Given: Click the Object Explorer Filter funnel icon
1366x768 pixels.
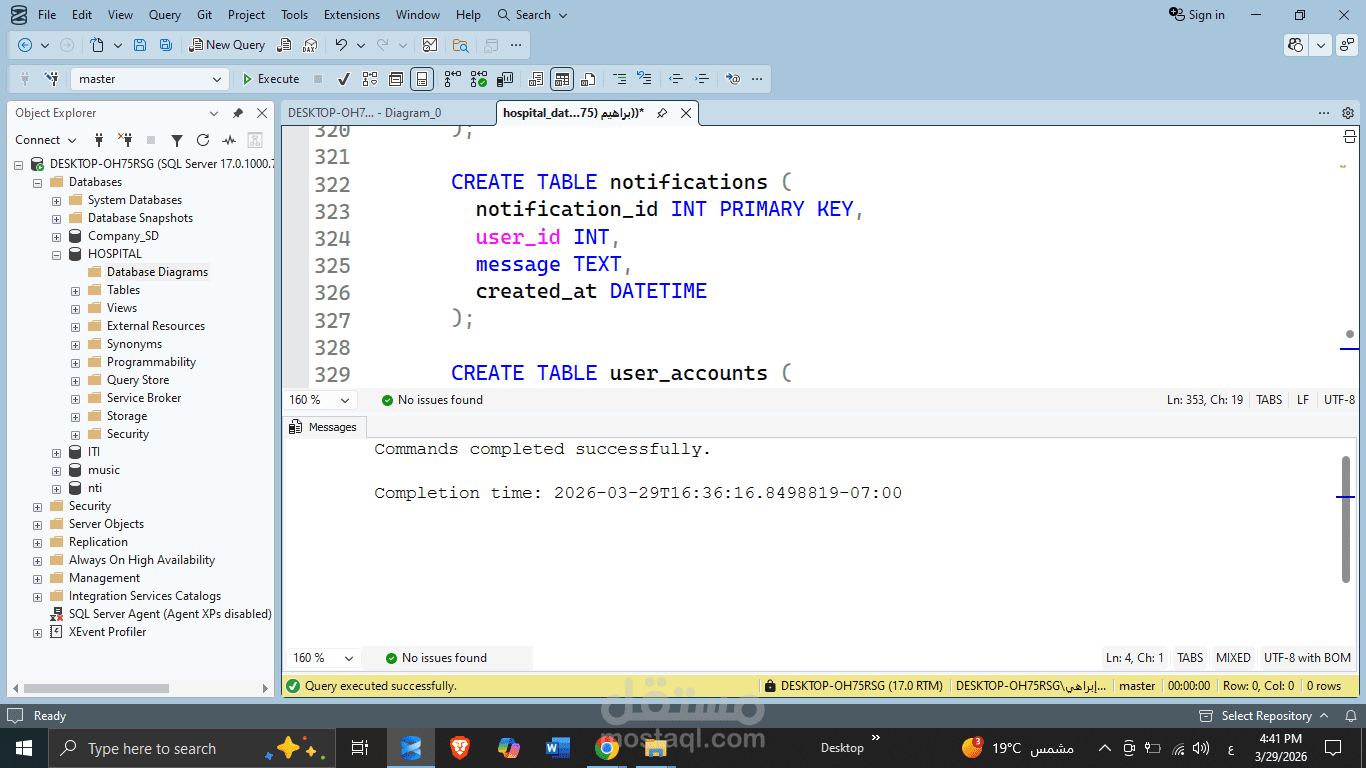Looking at the screenshot, I should click(x=177, y=140).
